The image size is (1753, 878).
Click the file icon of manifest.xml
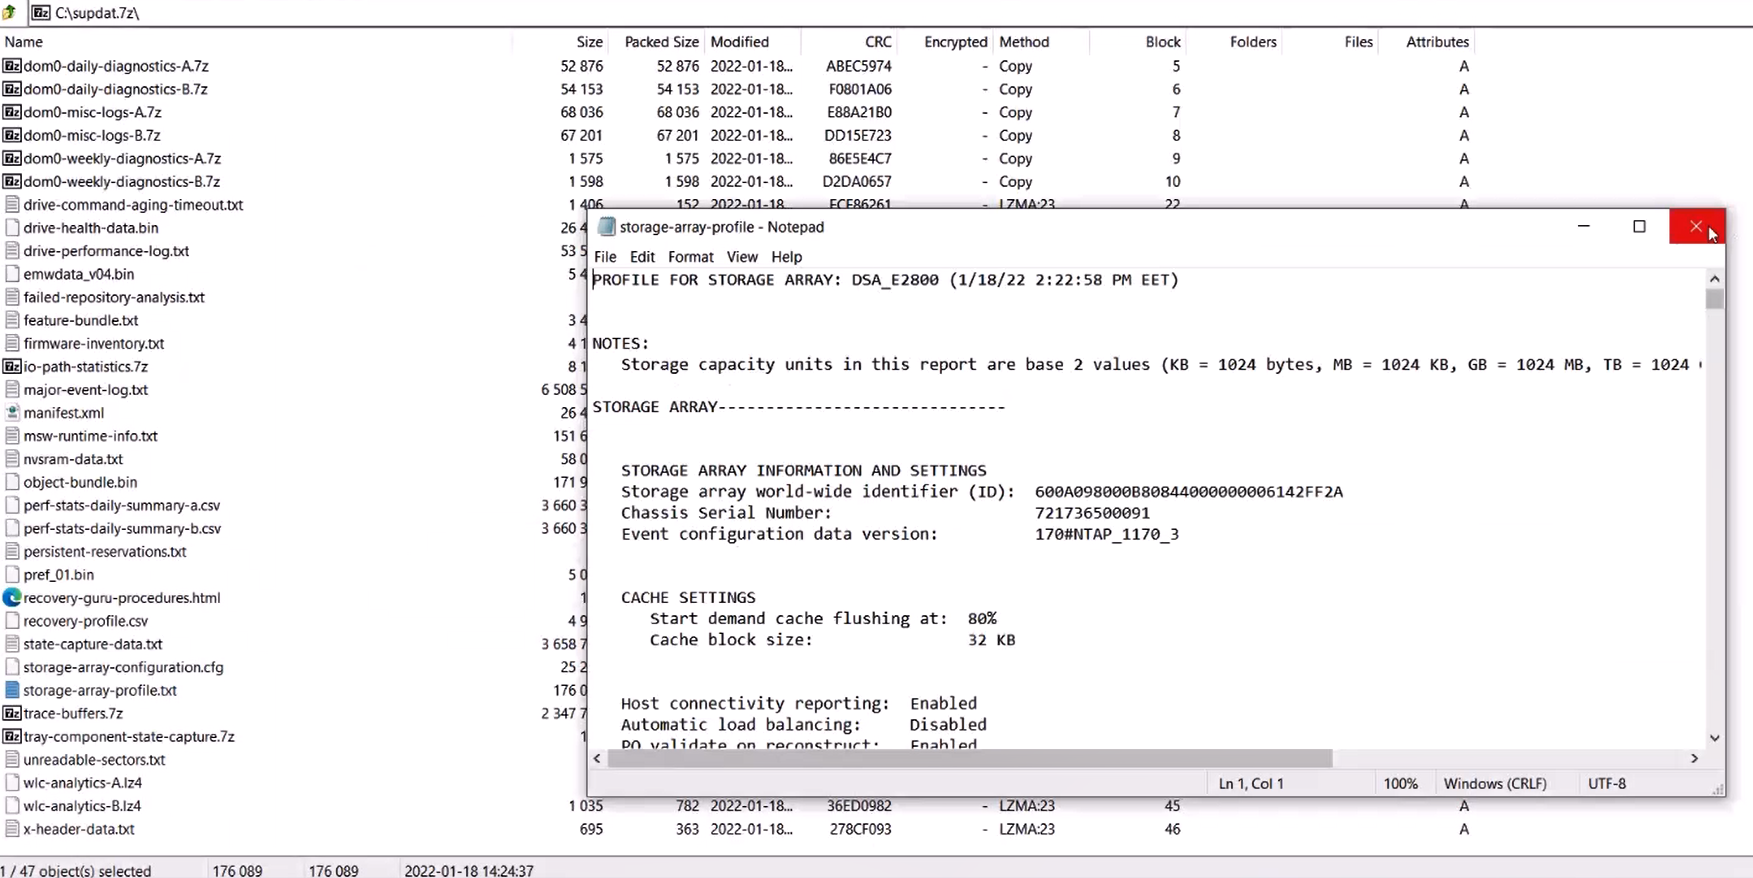12,413
